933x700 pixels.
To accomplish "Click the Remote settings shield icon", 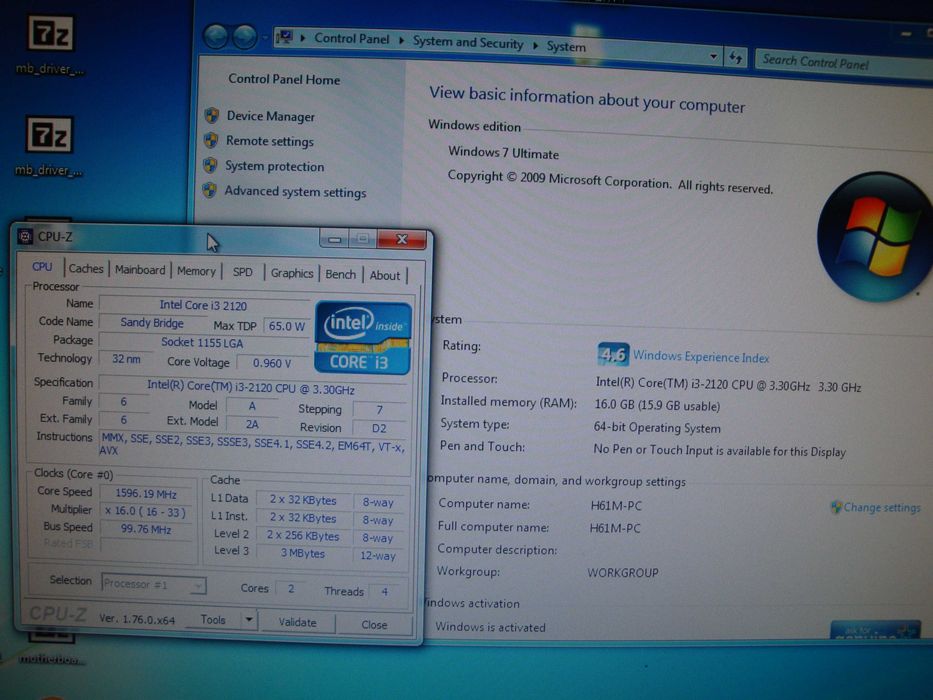I will tap(211, 140).
